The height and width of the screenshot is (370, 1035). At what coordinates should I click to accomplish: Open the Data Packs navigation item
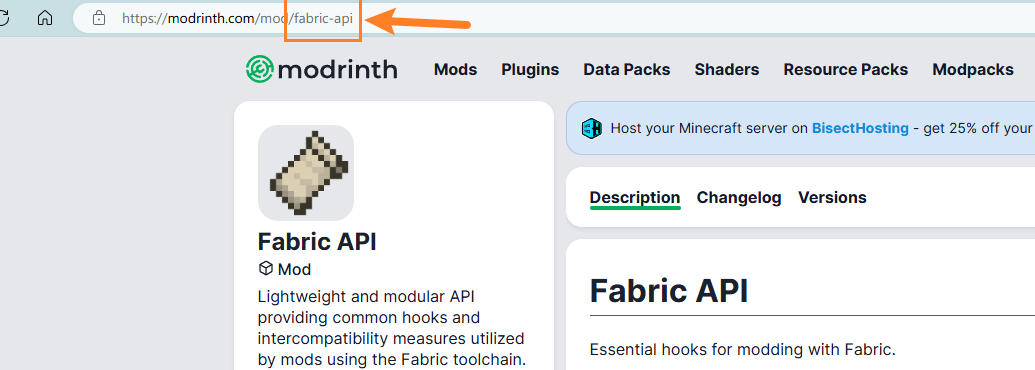click(626, 69)
